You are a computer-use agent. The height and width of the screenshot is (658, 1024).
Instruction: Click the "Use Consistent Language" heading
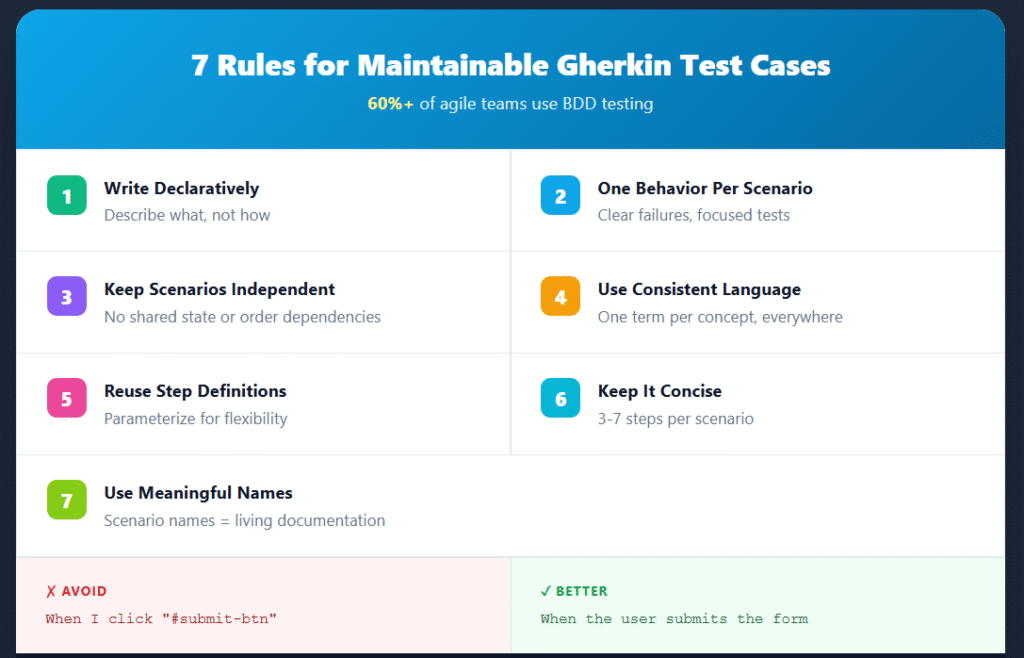[x=699, y=289]
